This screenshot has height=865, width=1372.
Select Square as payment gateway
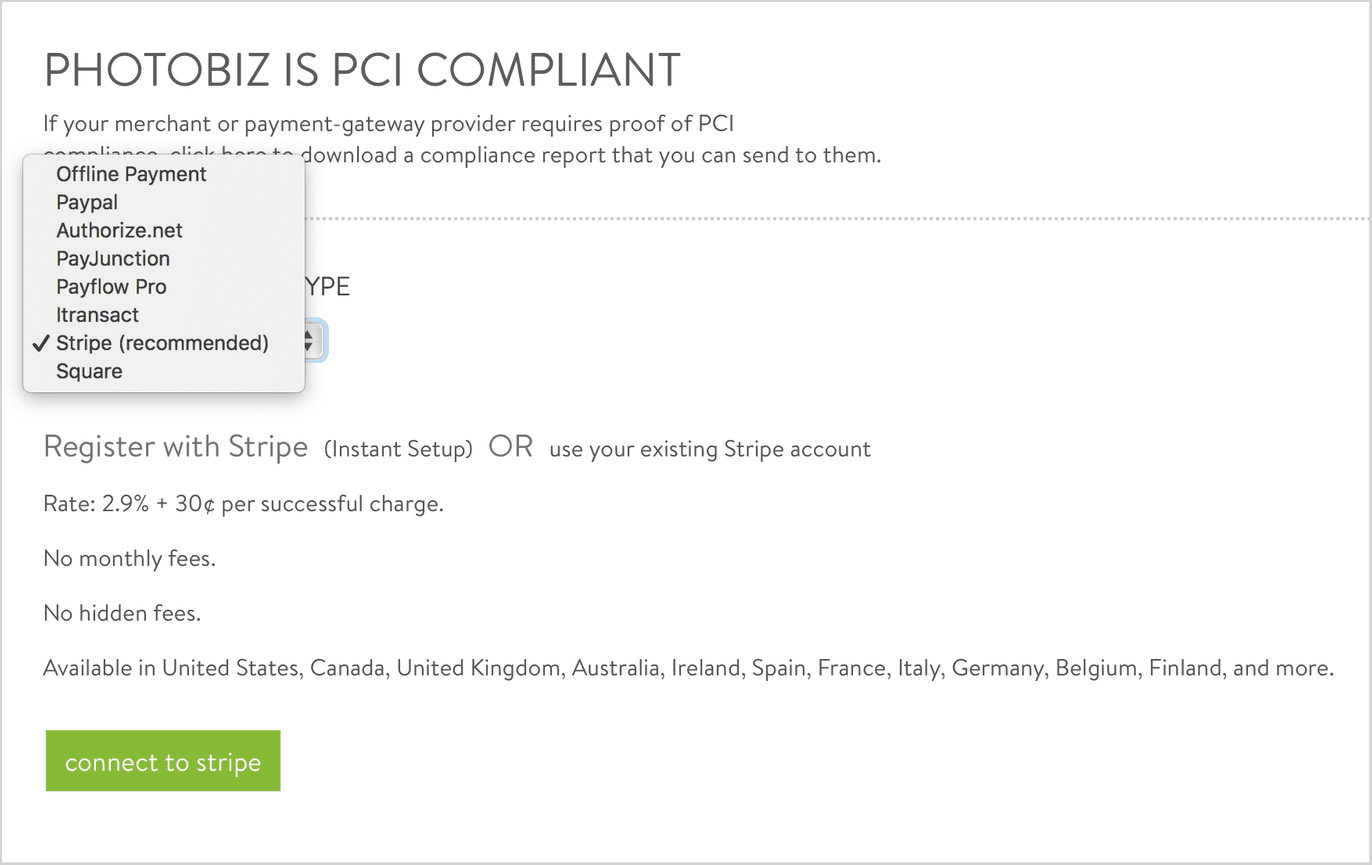pos(89,371)
